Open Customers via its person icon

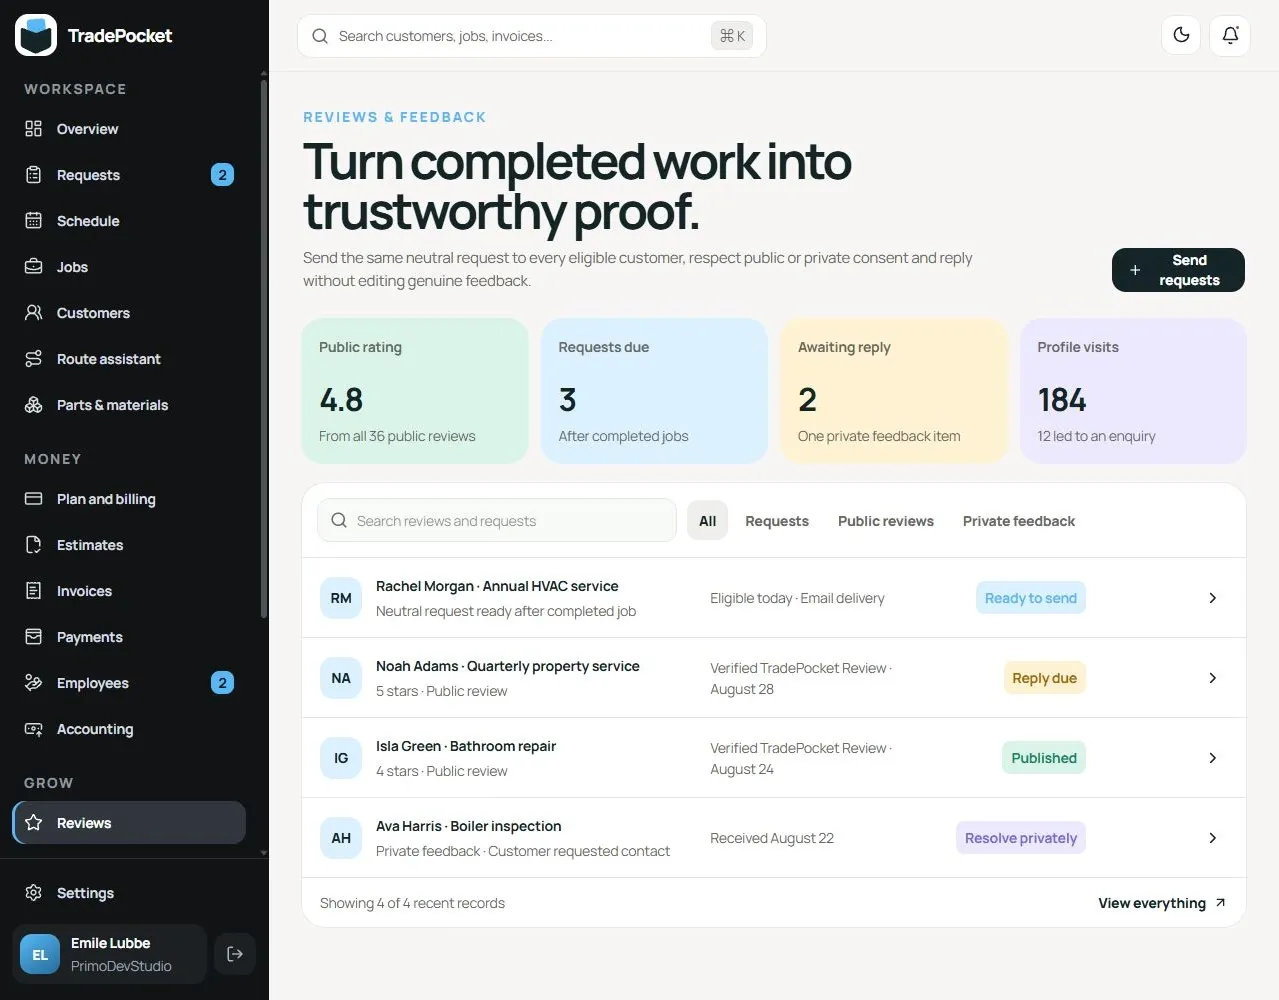(33, 313)
